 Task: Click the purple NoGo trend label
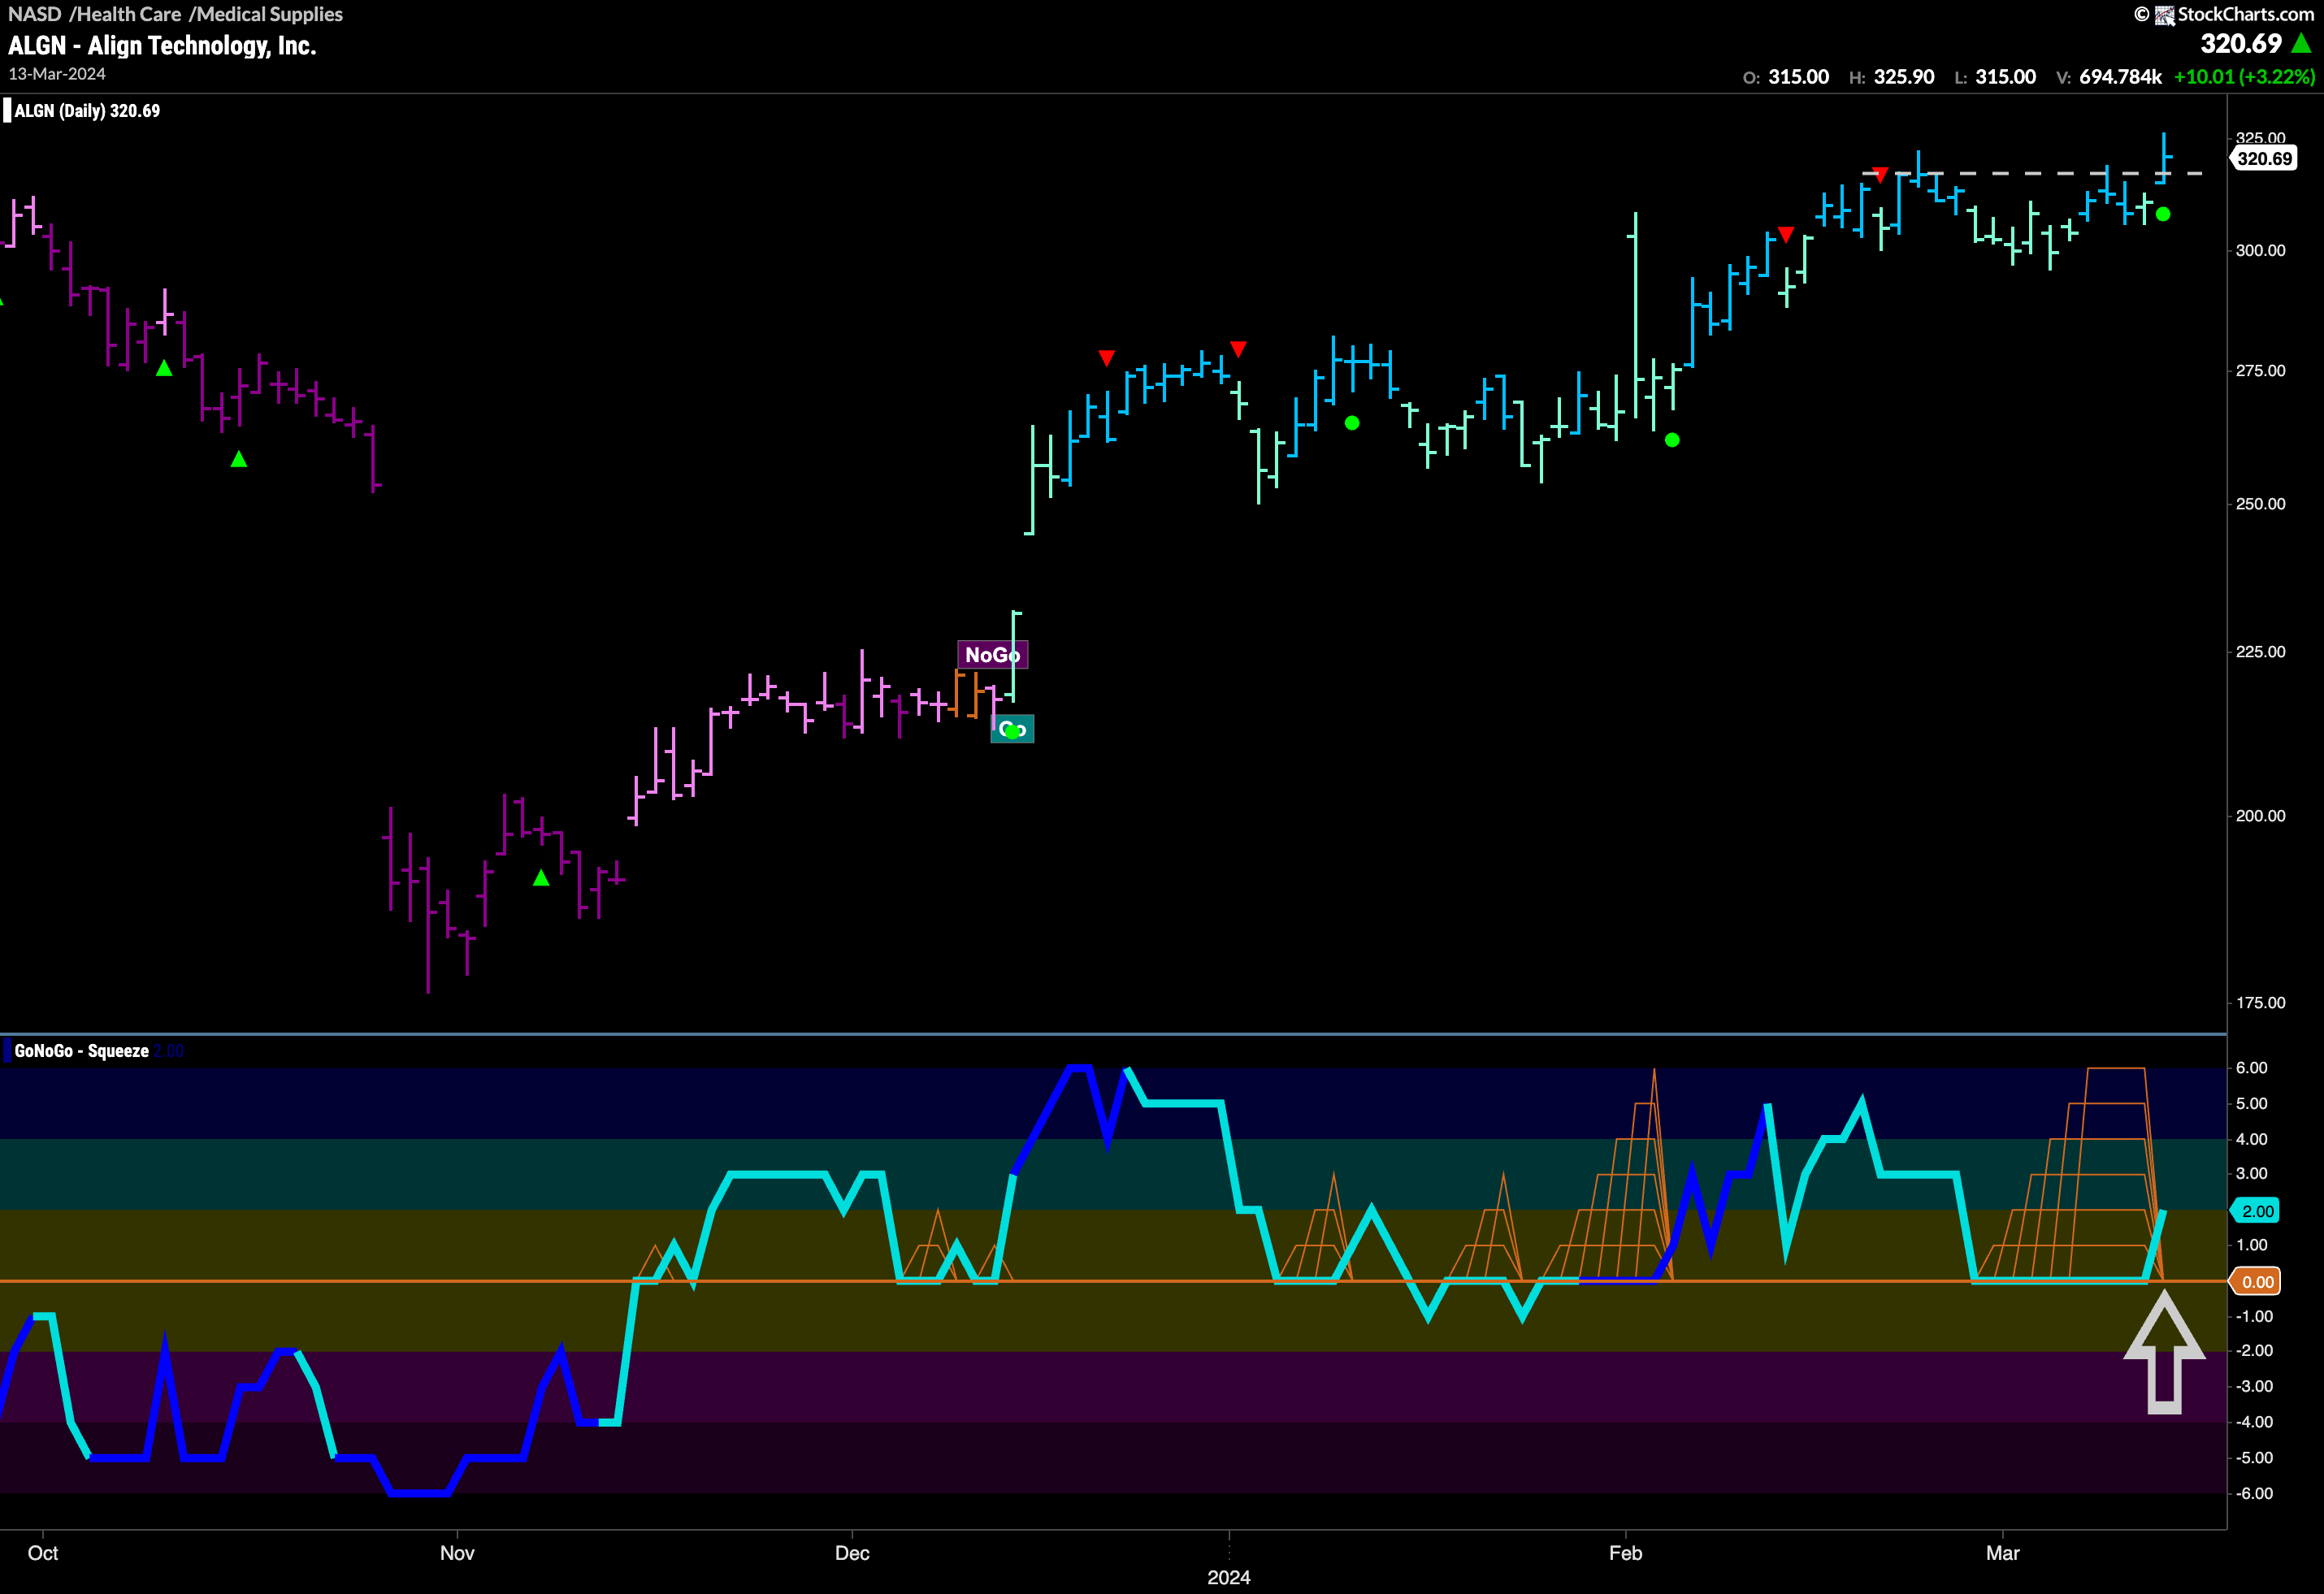tap(992, 655)
